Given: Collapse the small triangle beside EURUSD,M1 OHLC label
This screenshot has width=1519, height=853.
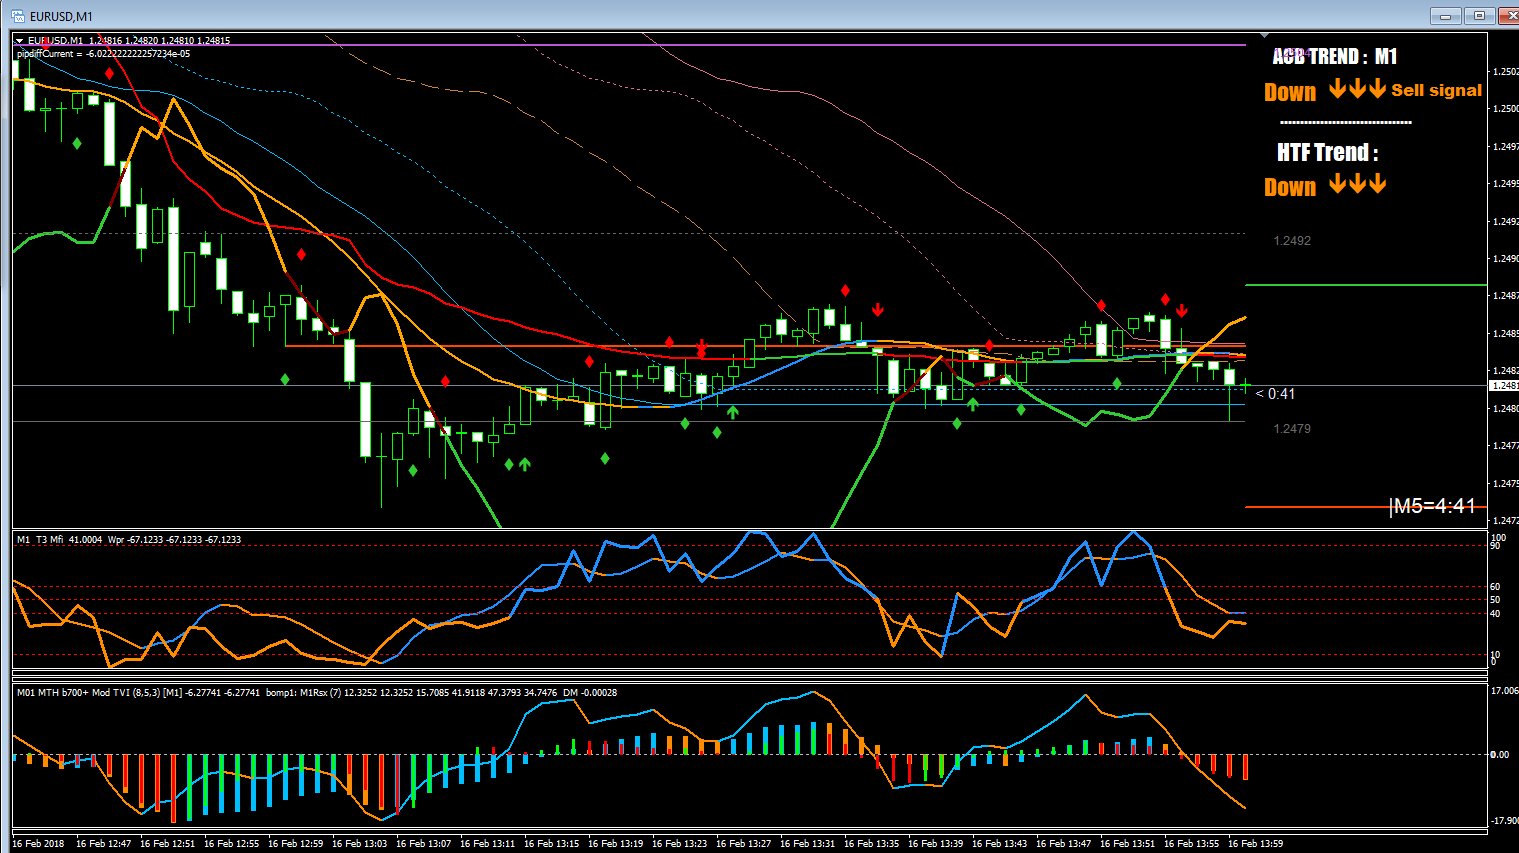Looking at the screenshot, I should click(19, 41).
